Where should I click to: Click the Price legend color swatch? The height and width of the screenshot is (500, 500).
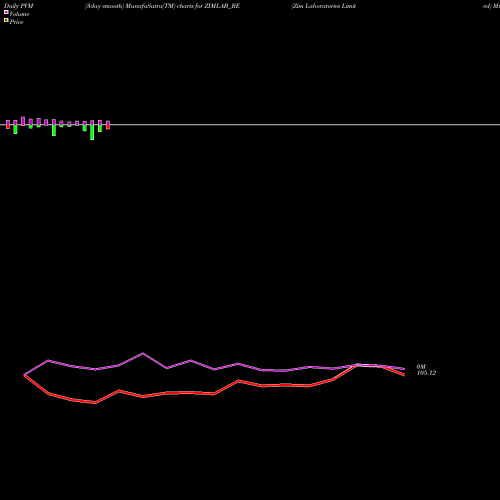click(6, 21)
